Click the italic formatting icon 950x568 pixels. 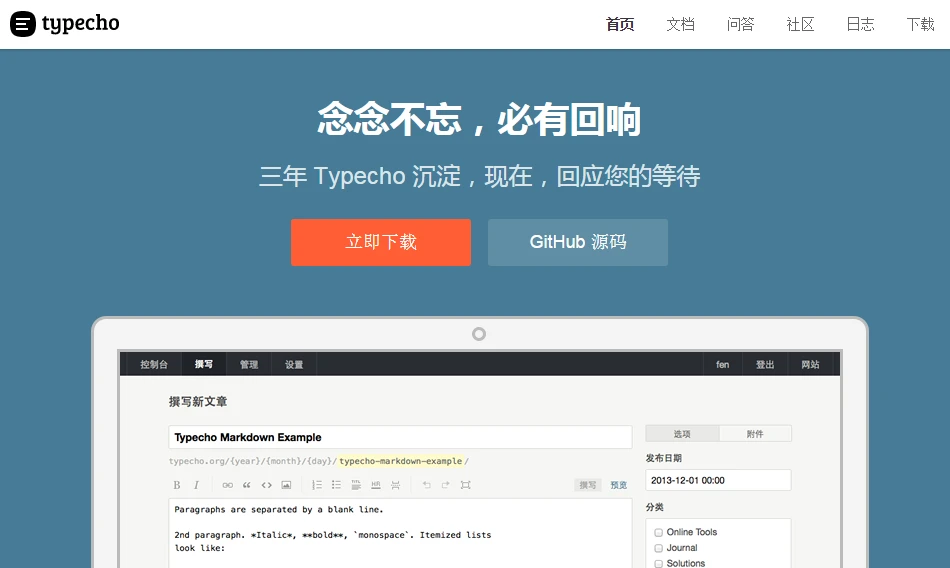[196, 485]
